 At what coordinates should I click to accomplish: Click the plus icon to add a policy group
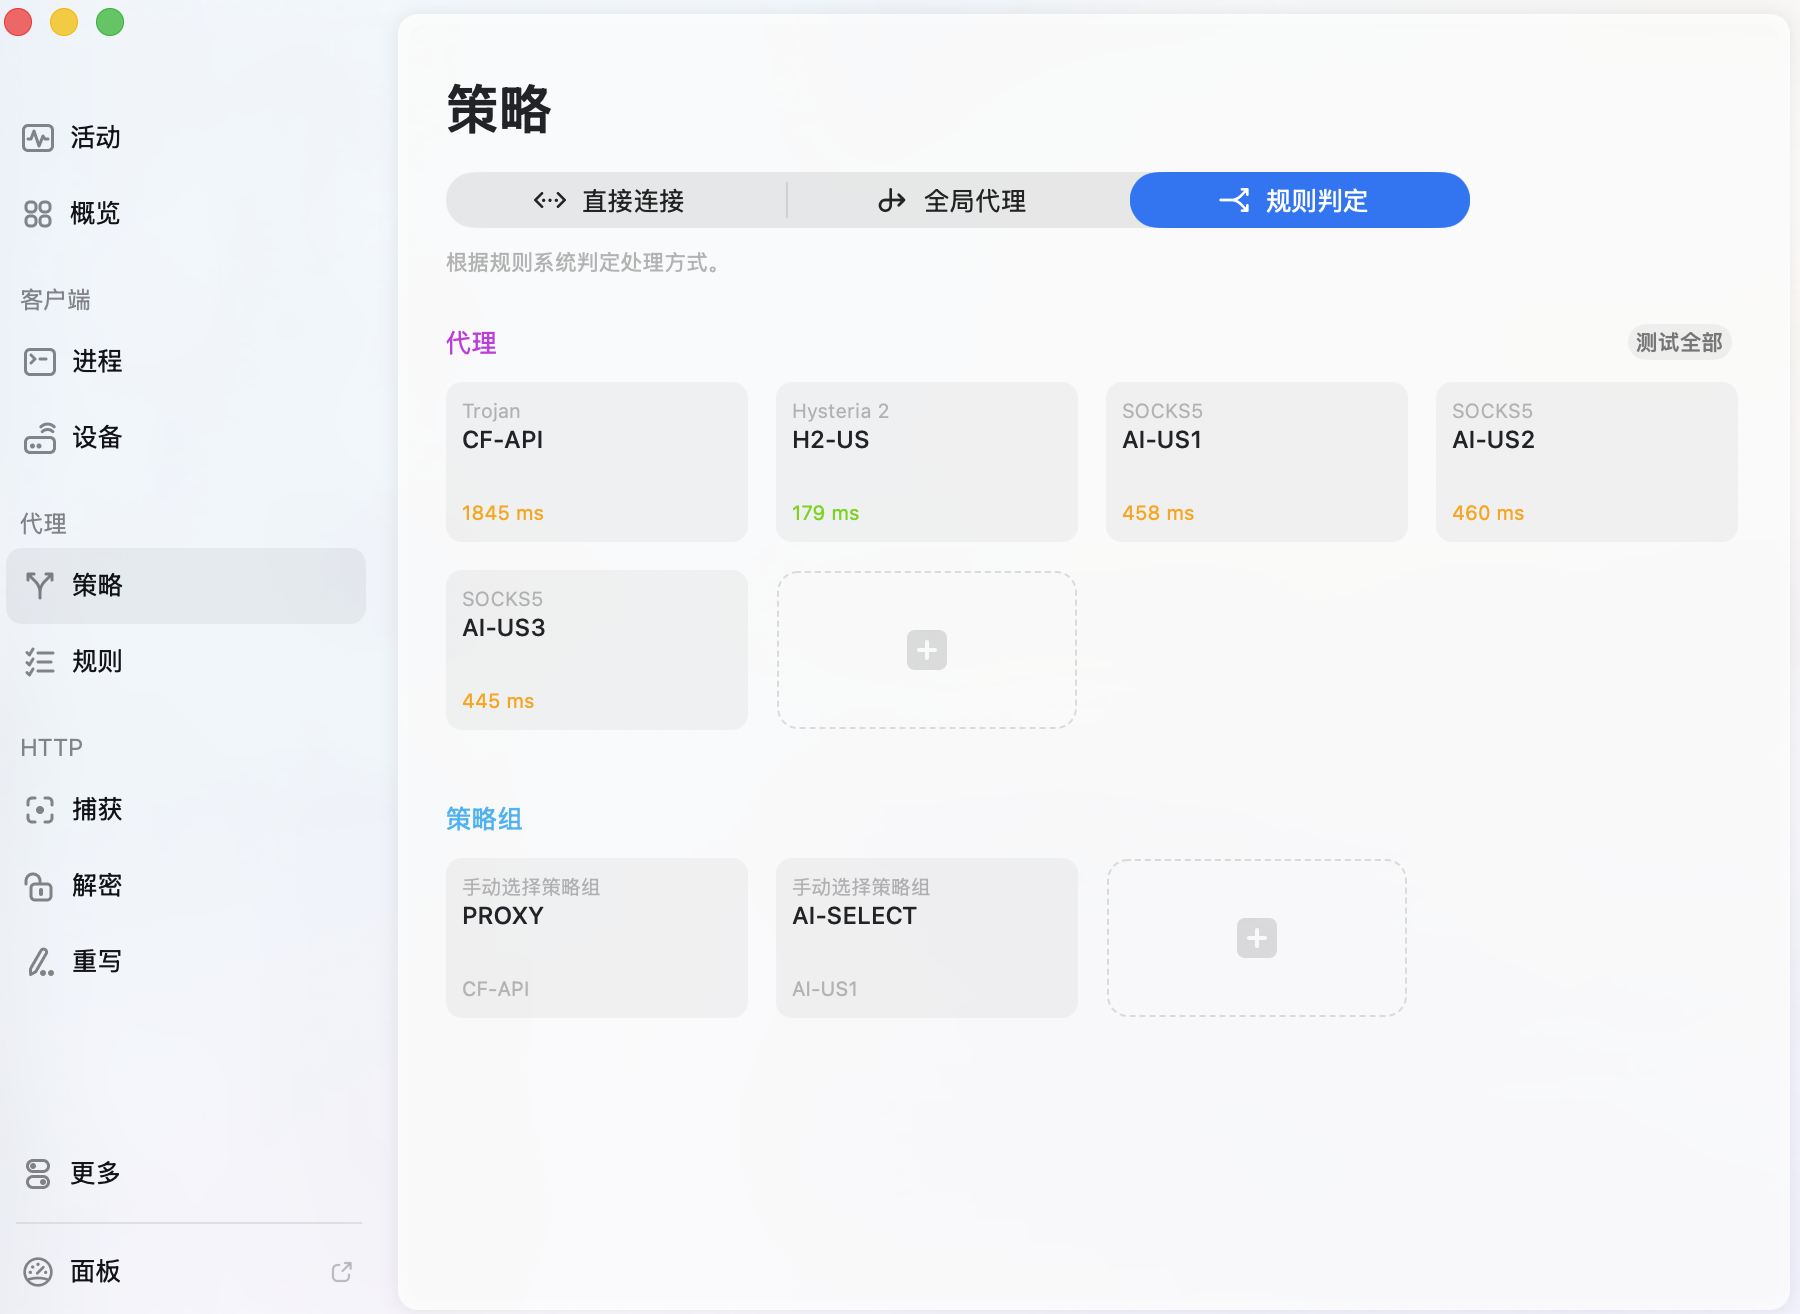click(x=1257, y=938)
